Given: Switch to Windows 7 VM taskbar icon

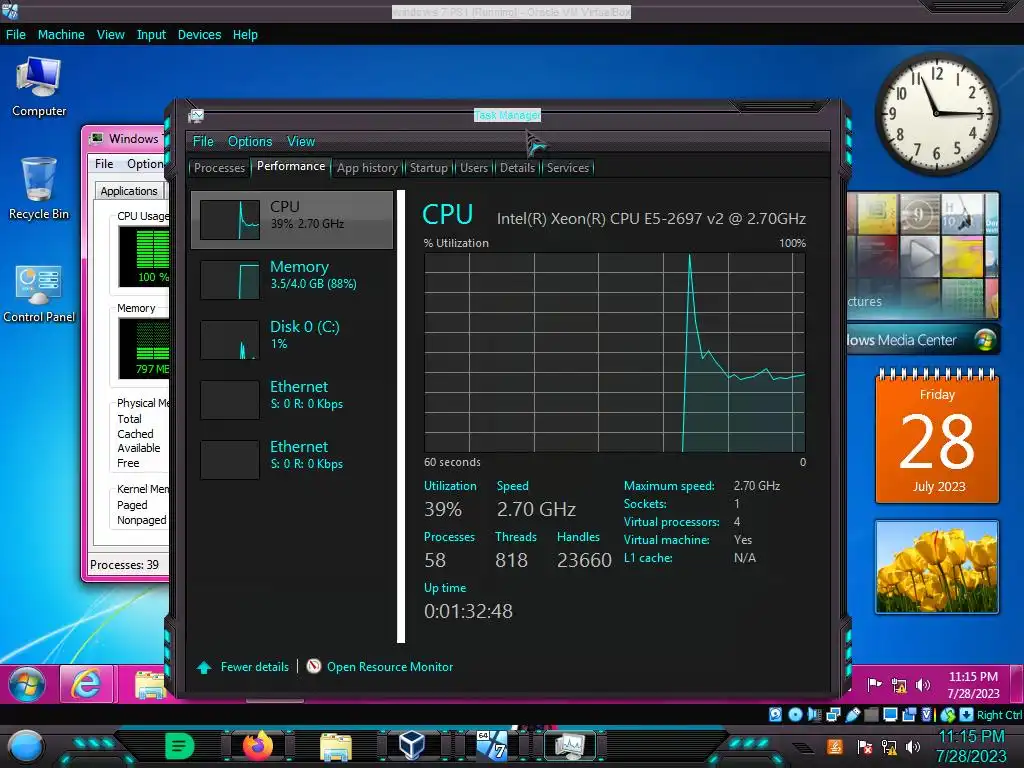Looking at the screenshot, I should tap(492, 745).
